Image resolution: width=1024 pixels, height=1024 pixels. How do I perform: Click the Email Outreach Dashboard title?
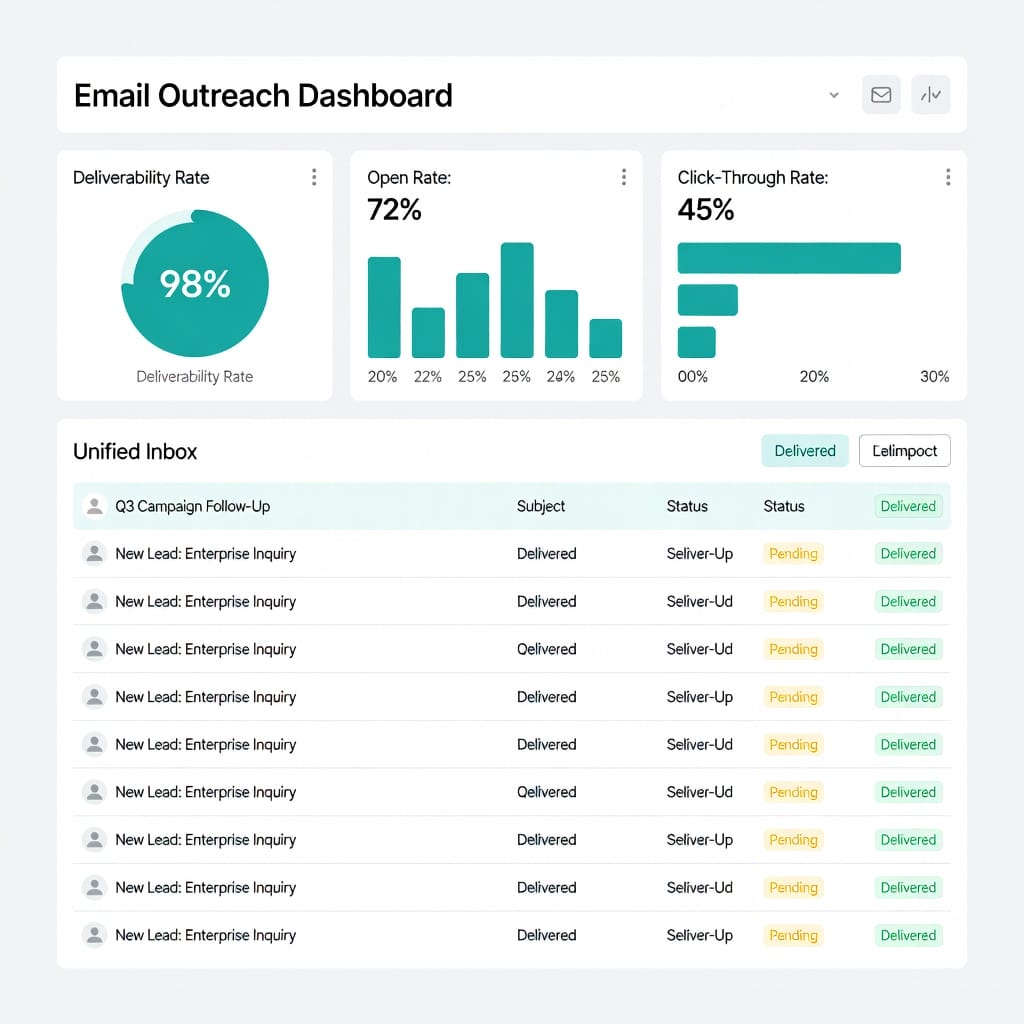(x=263, y=95)
